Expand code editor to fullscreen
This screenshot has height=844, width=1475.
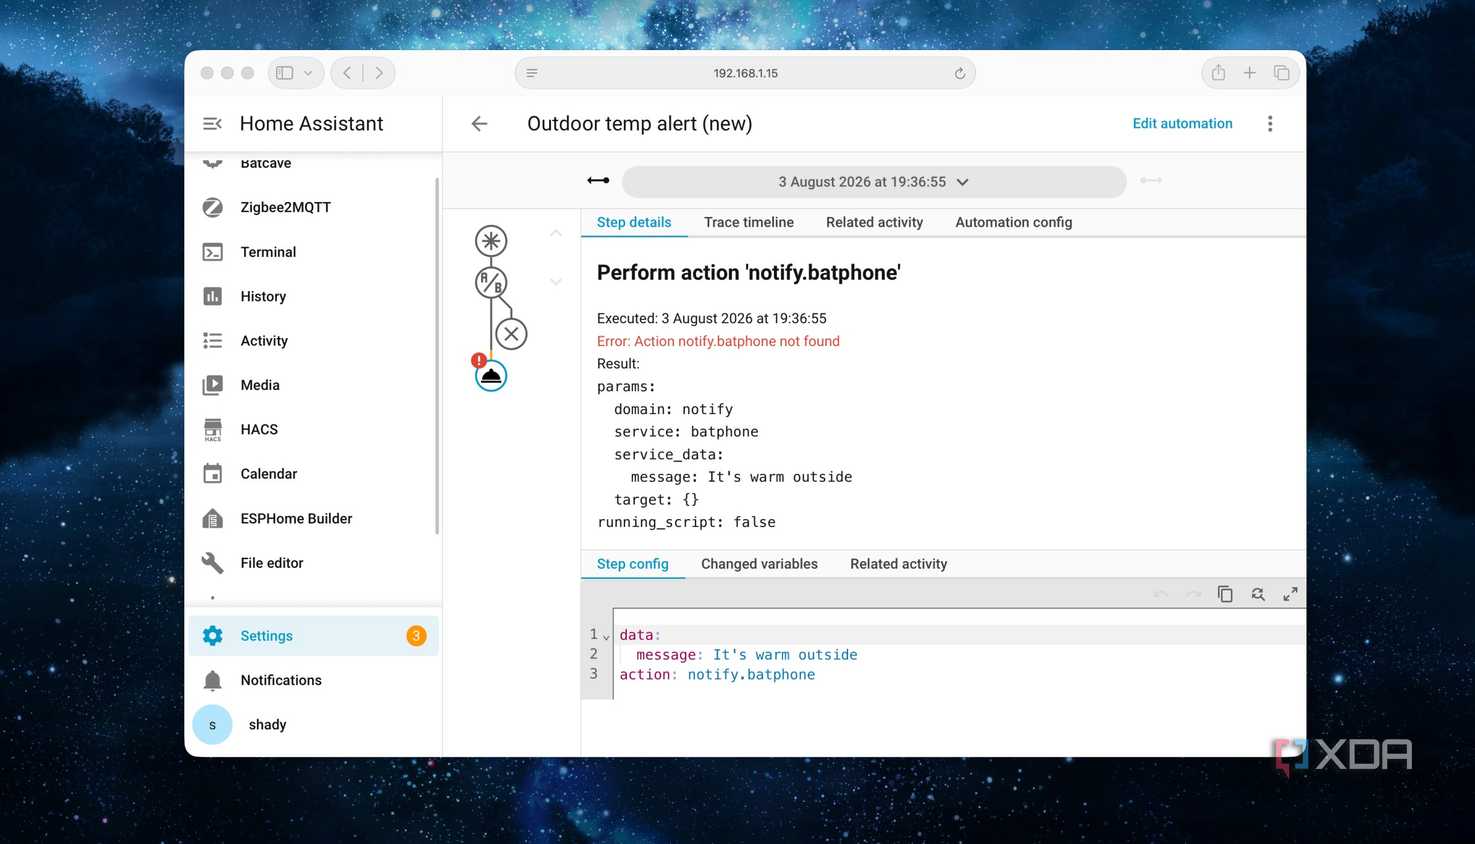[1291, 594]
